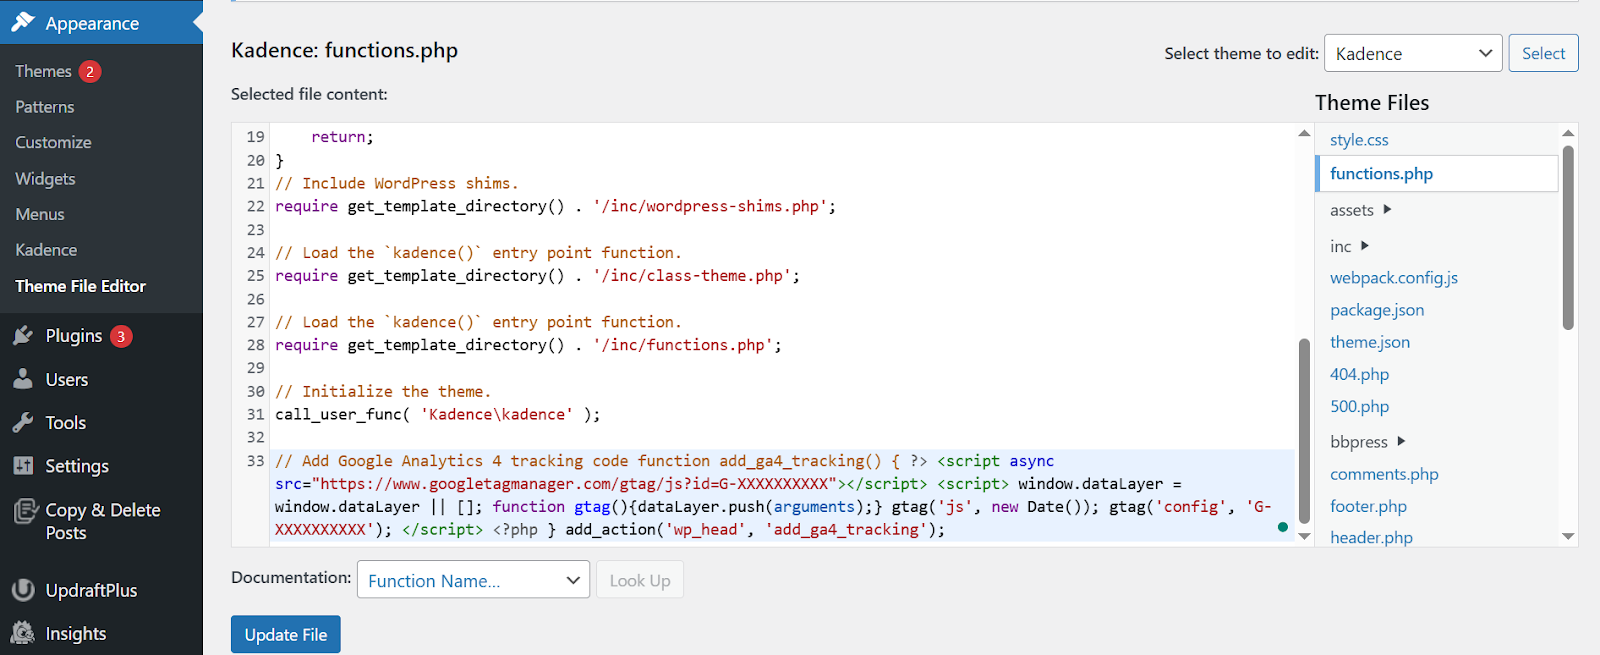Open Menus in the sidebar
Screen dimensions: 1600x655
point(40,214)
